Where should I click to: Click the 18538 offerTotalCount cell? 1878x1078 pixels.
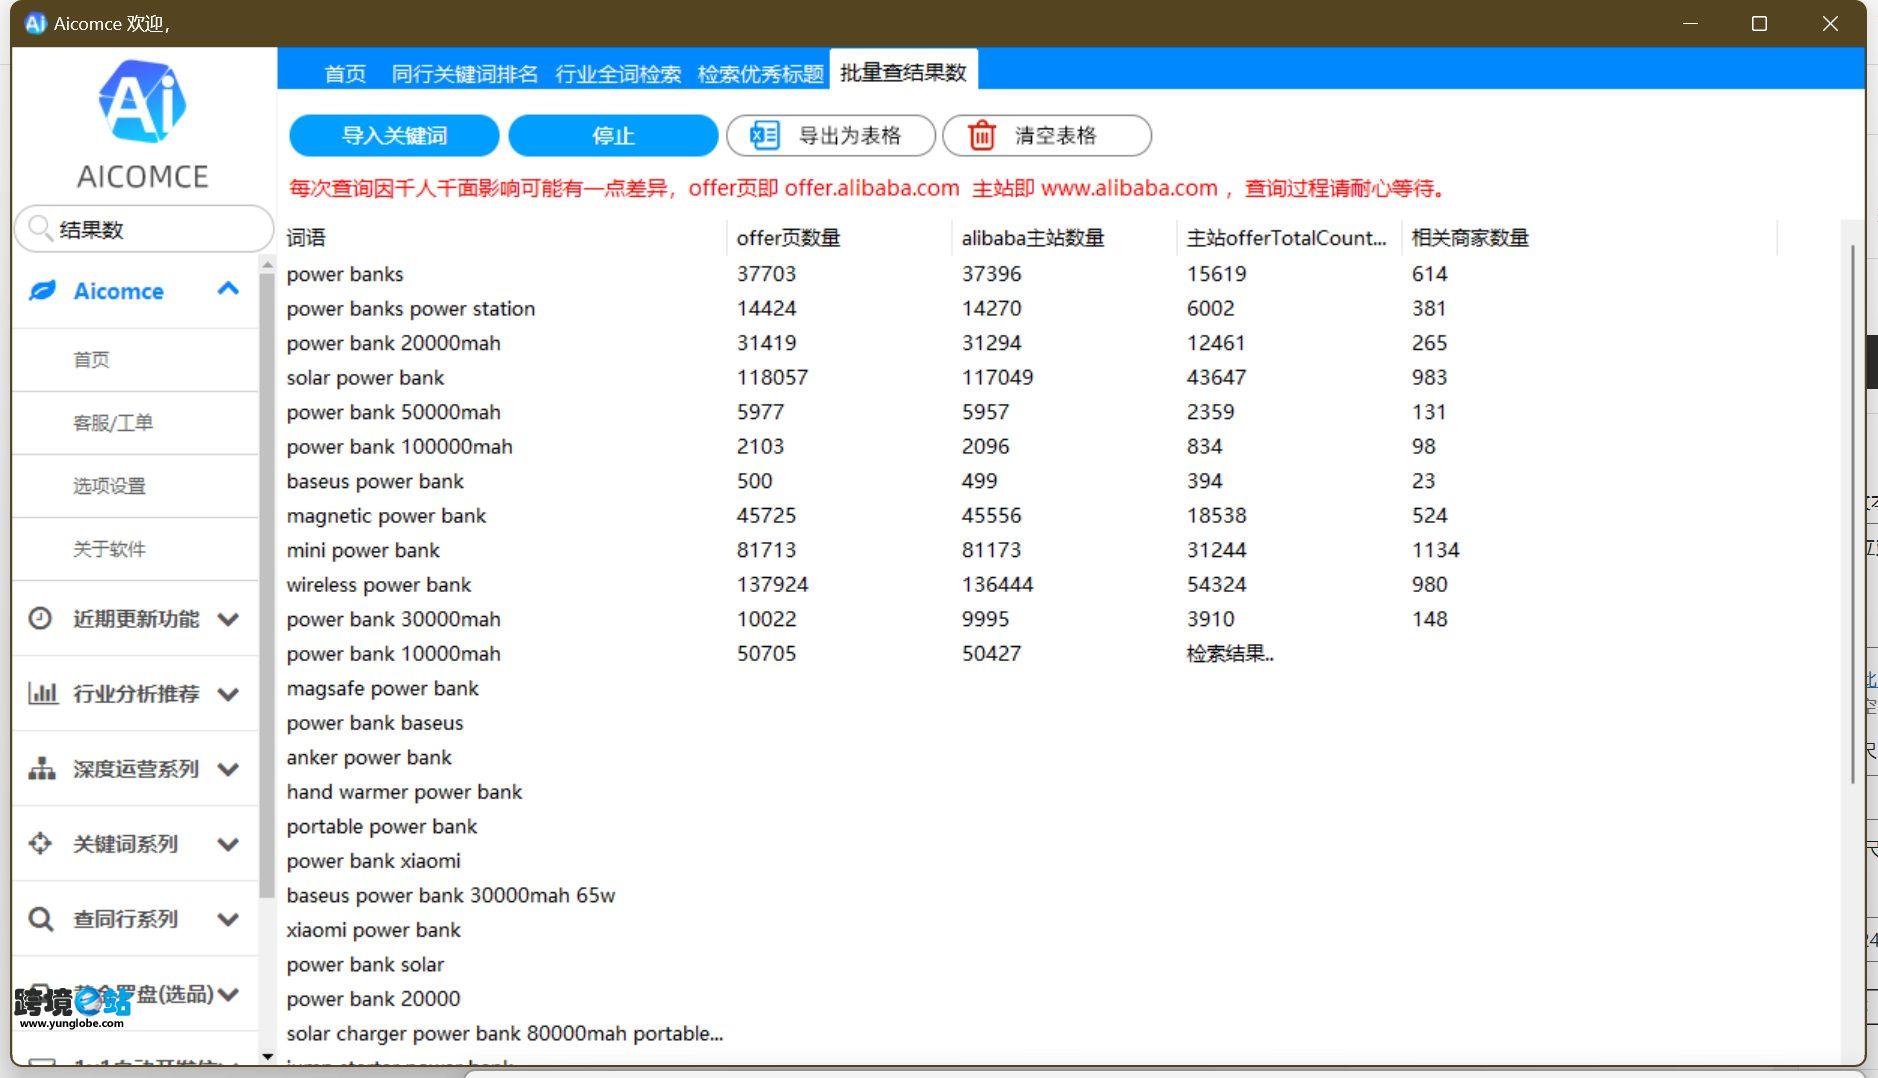coord(1216,515)
